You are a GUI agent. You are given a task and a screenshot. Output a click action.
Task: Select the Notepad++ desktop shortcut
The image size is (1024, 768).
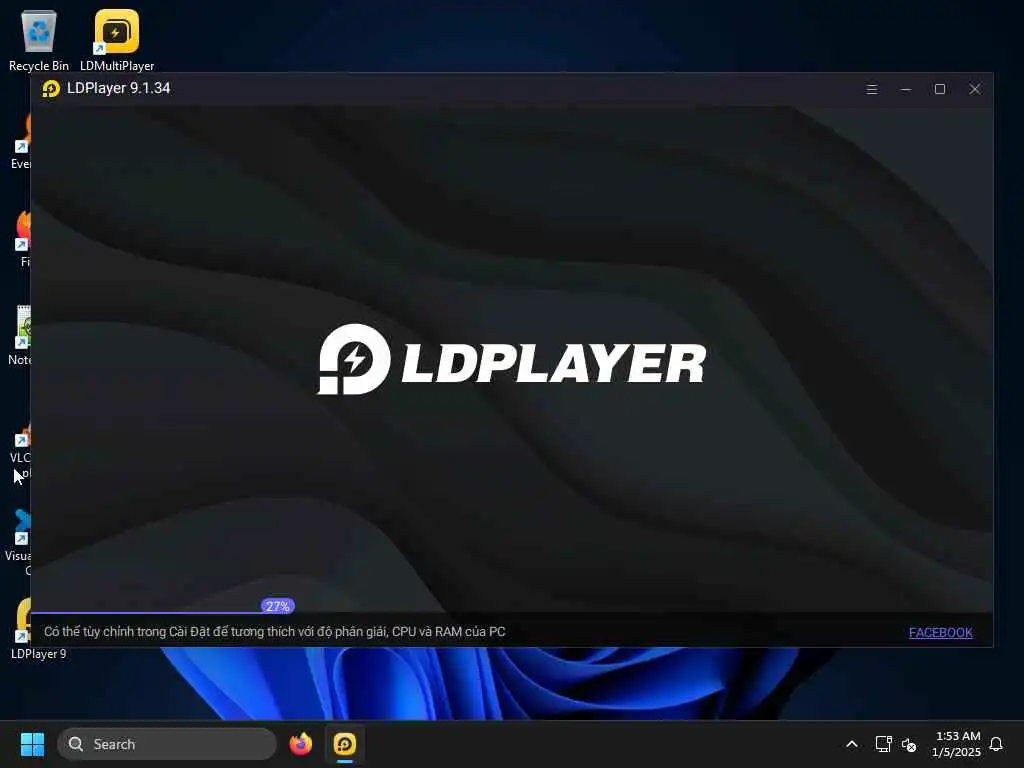[21, 336]
